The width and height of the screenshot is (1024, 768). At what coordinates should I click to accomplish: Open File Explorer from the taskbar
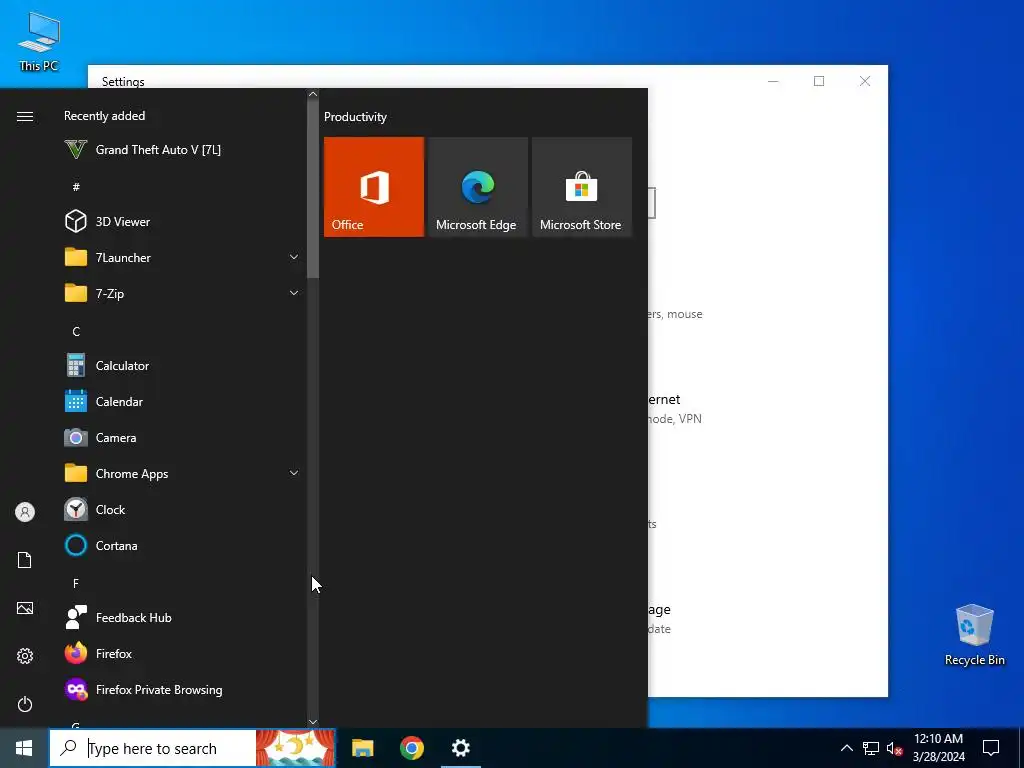362,748
